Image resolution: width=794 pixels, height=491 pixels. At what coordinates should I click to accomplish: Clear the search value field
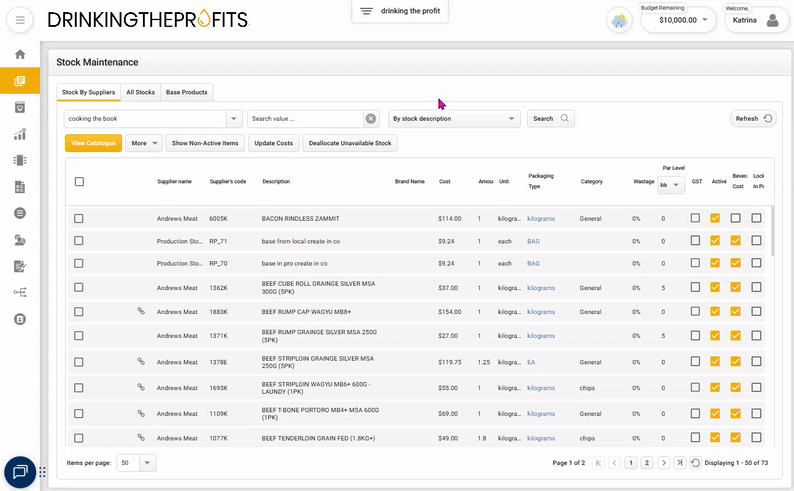tap(371, 118)
